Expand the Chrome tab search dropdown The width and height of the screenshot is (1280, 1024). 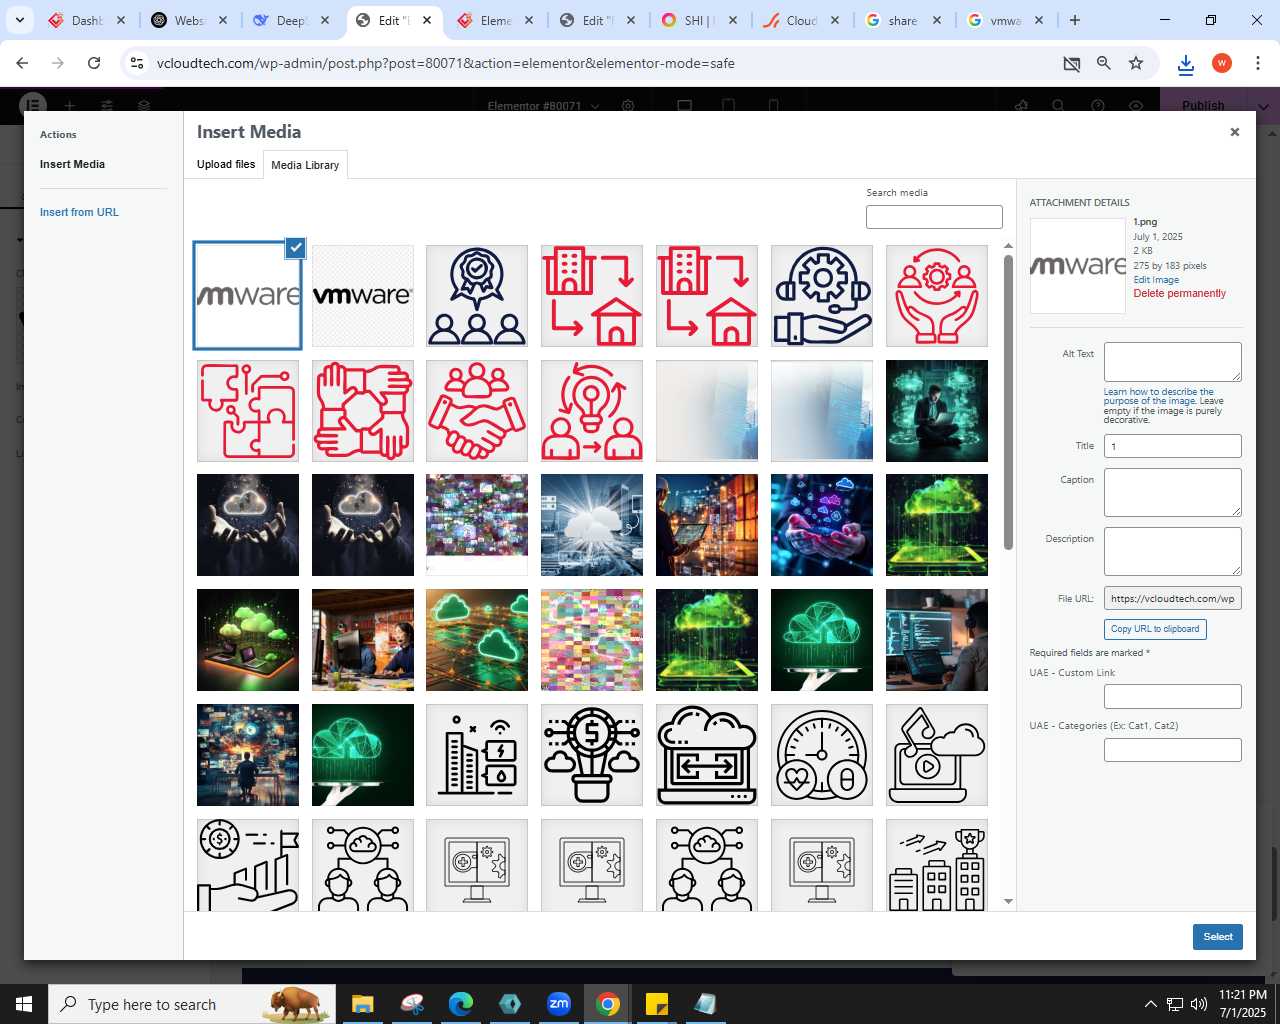click(20, 20)
